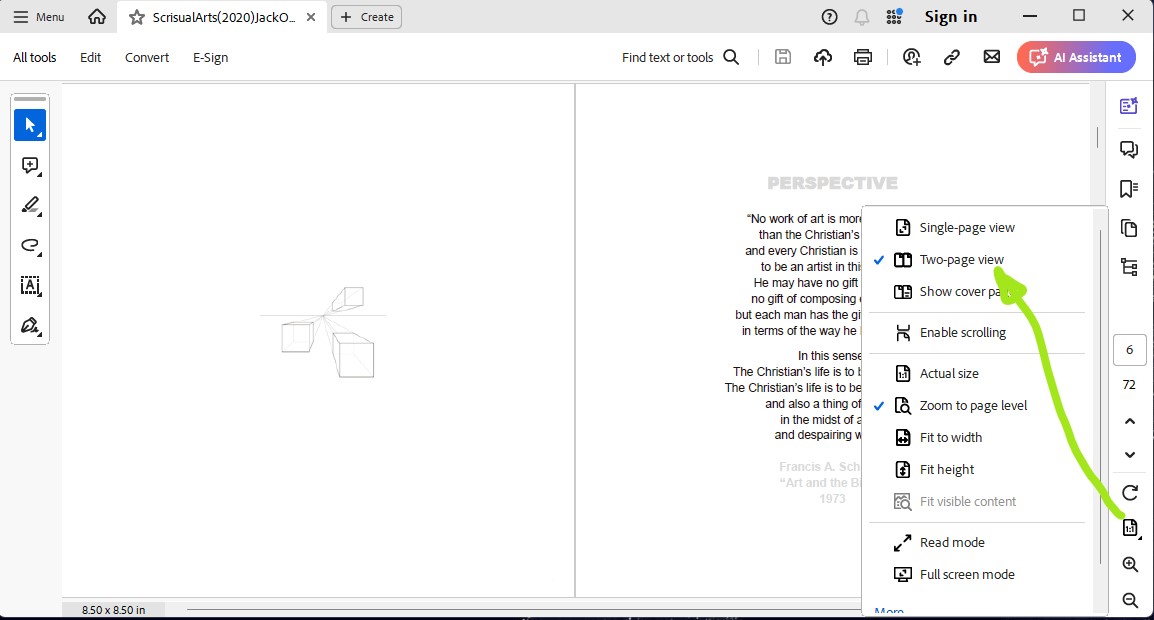The height and width of the screenshot is (620, 1154).
Task: Select the Add Text box tool
Action: pyautogui.click(x=30, y=286)
